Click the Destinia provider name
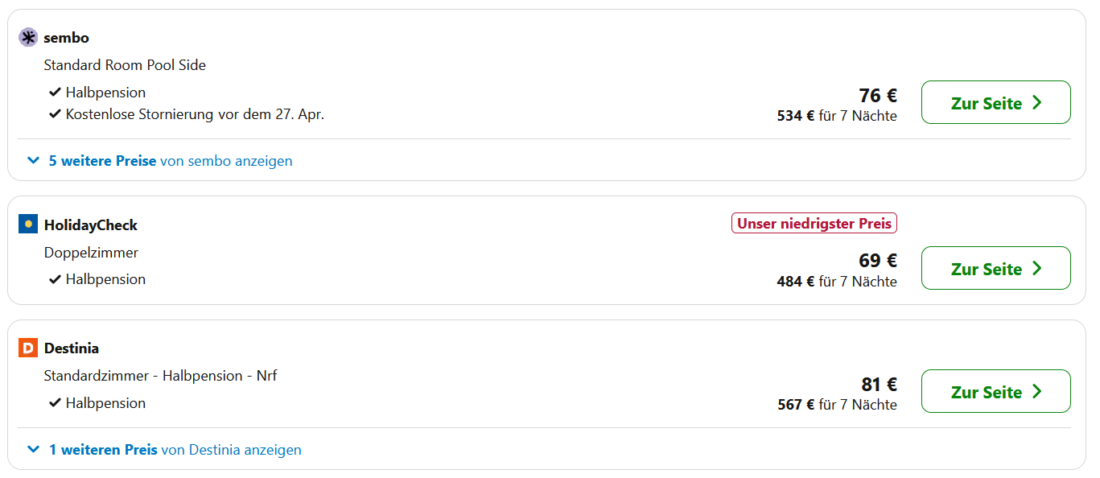Image resolution: width=1100 pixels, height=478 pixels. tap(71, 348)
